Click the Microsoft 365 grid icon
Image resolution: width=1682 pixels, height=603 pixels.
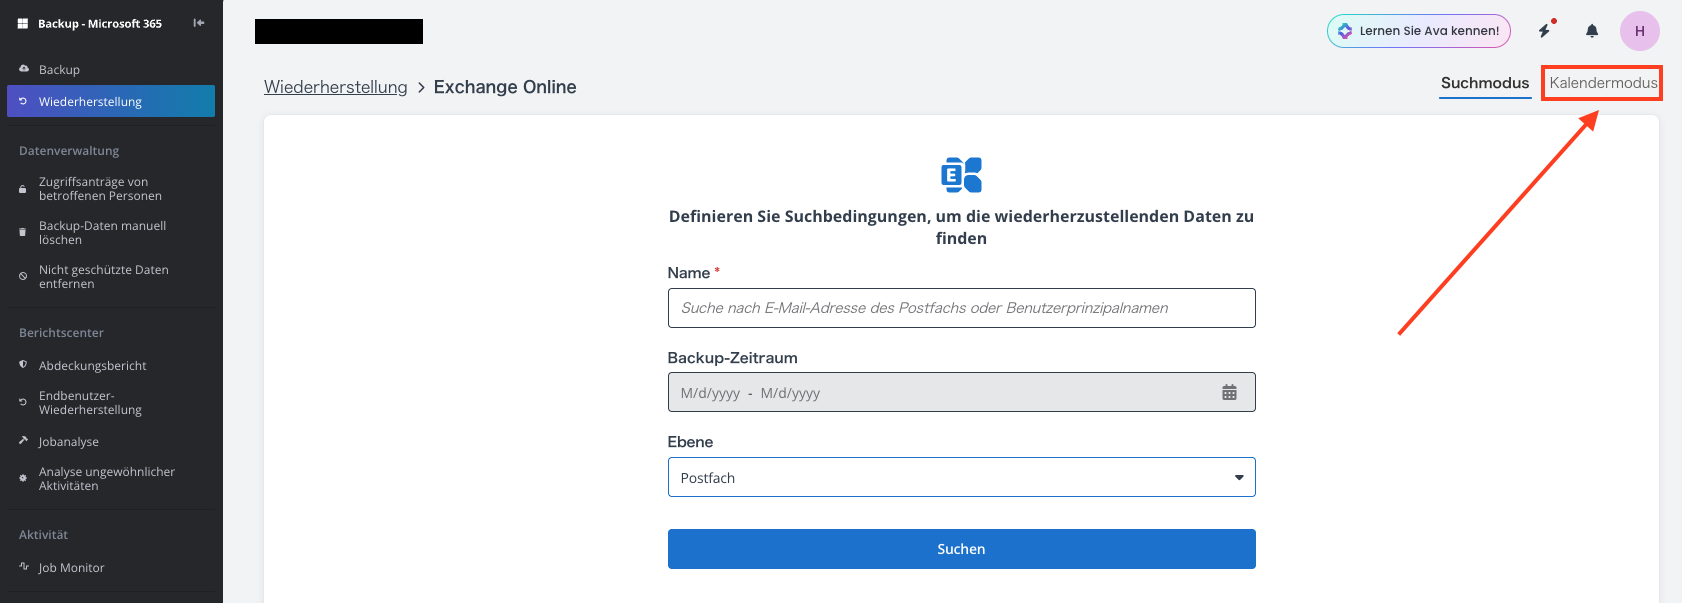coord(23,23)
